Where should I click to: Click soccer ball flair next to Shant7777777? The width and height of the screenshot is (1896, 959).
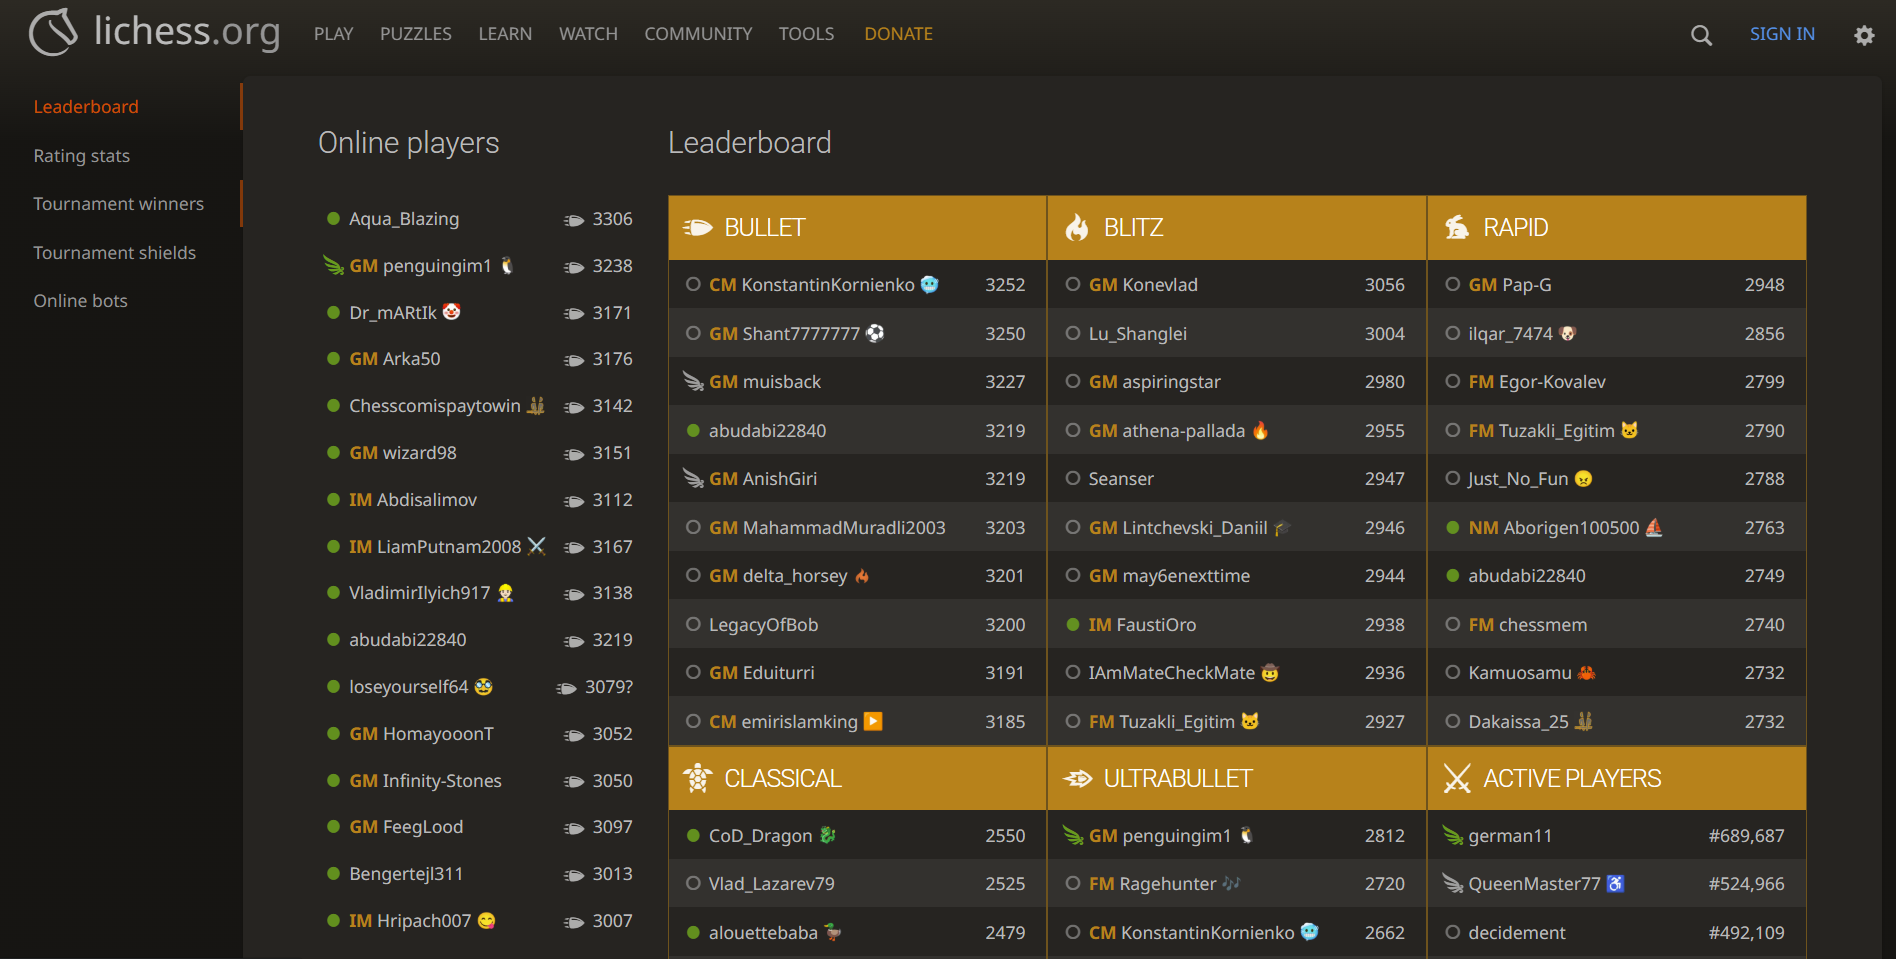tap(875, 333)
